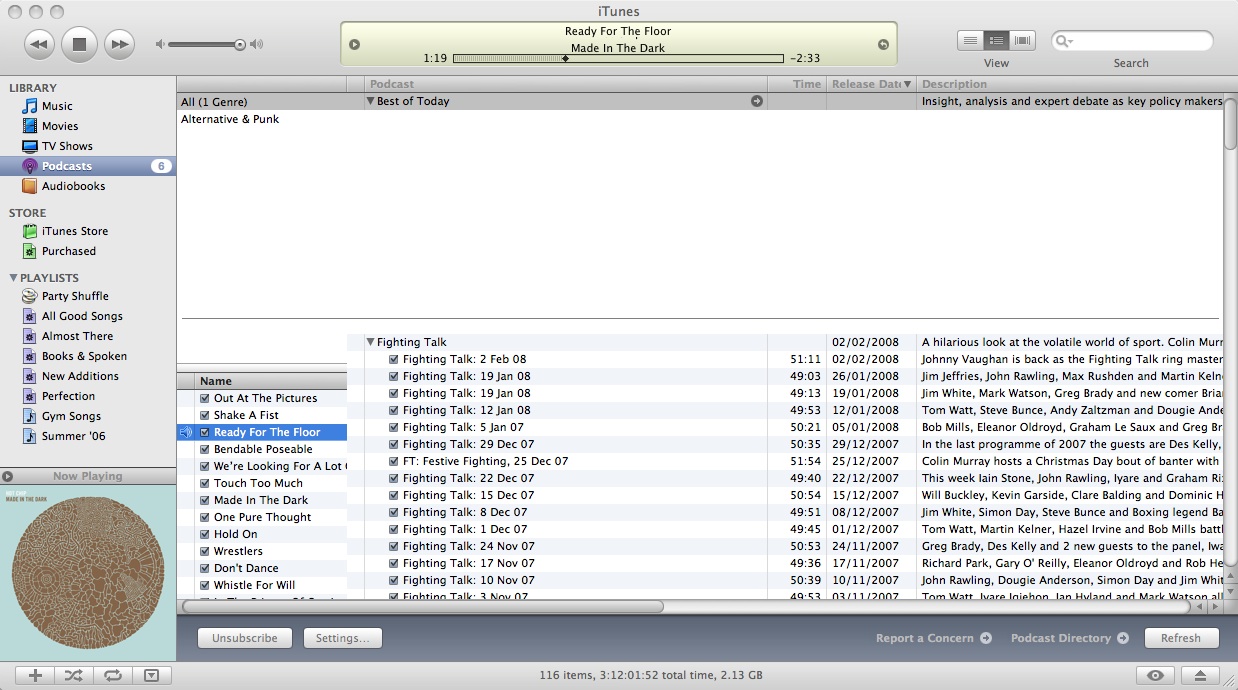1238x690 pixels.
Task: Switch to grouped album view
Action: [996, 41]
